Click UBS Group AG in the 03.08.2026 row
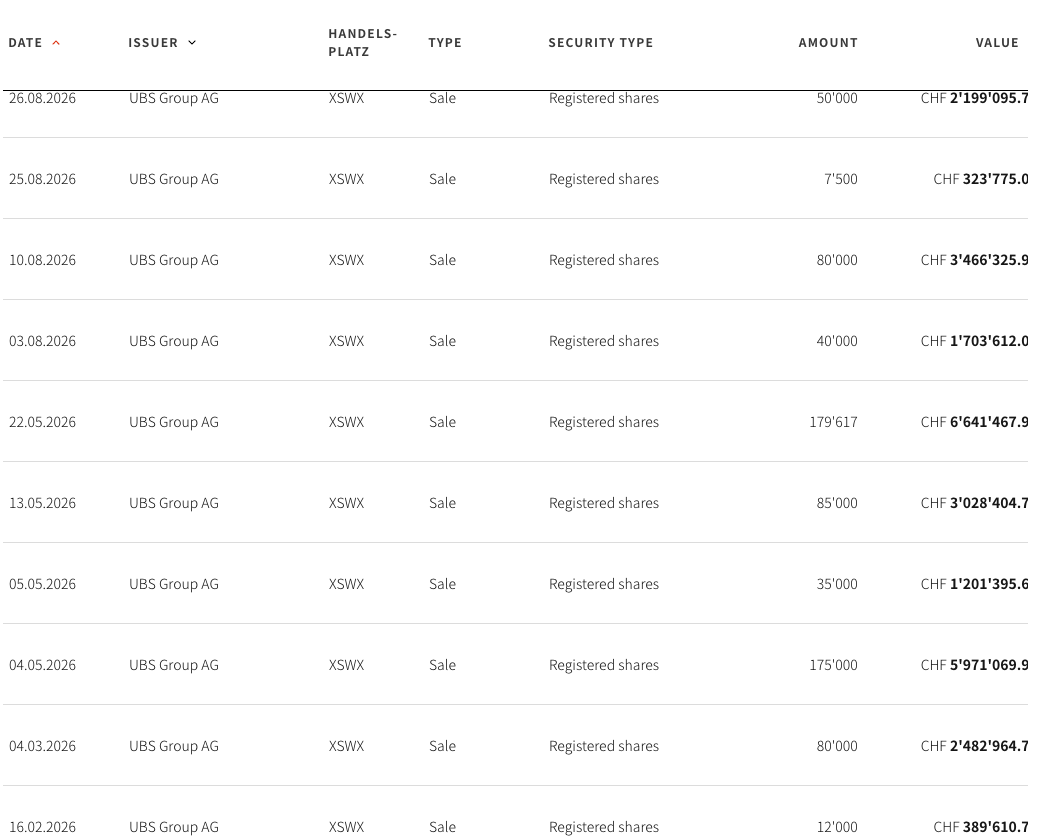 [174, 341]
